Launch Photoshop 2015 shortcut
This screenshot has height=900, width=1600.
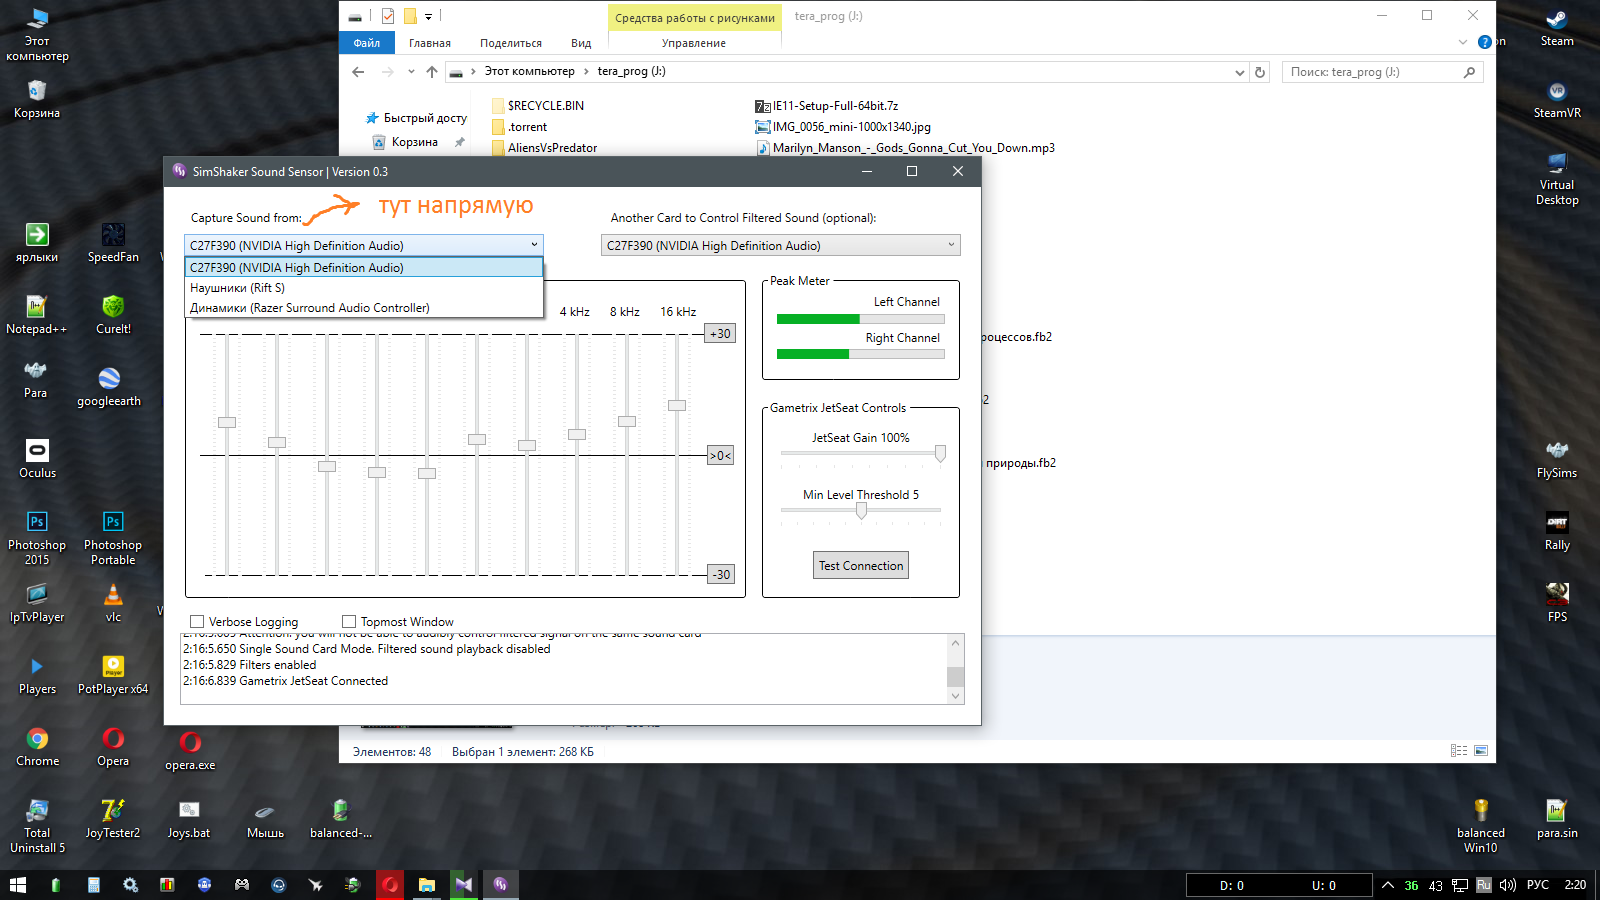click(37, 538)
